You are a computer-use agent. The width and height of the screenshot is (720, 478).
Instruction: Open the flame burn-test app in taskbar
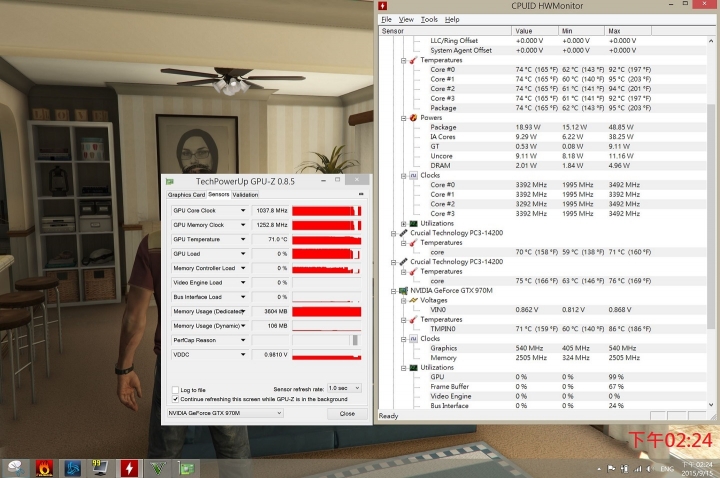pos(44,468)
